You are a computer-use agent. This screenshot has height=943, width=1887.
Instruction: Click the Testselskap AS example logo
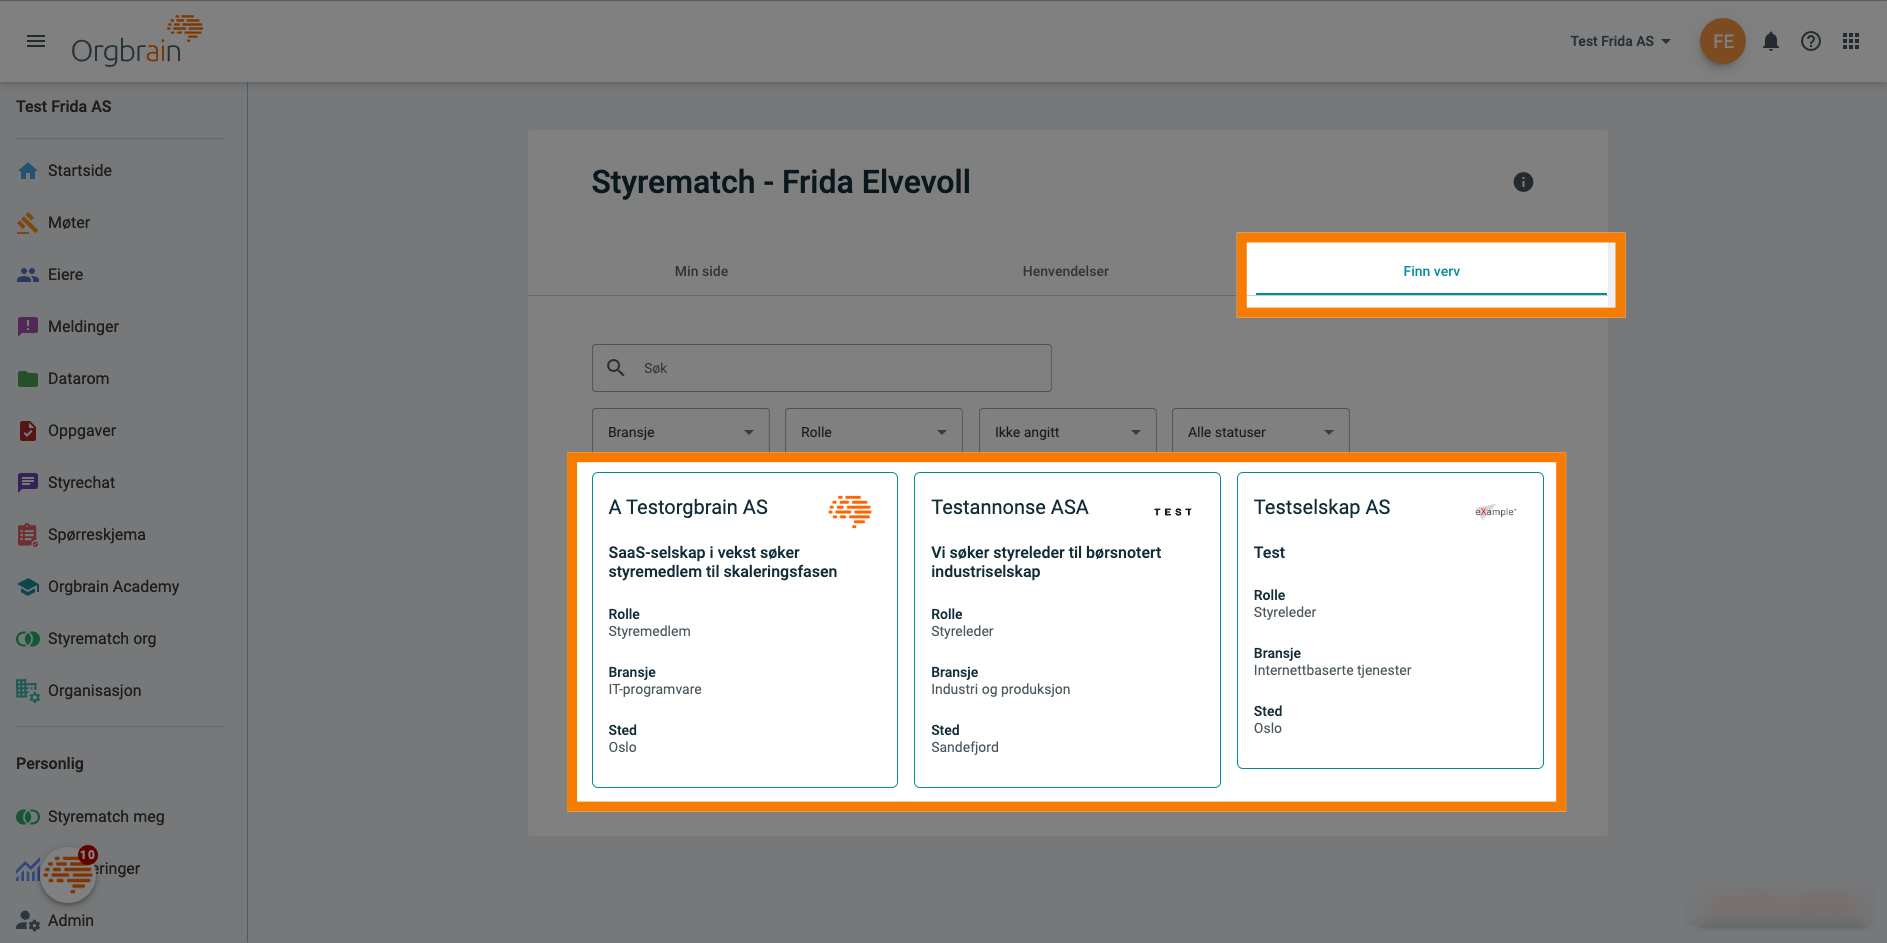click(x=1495, y=511)
